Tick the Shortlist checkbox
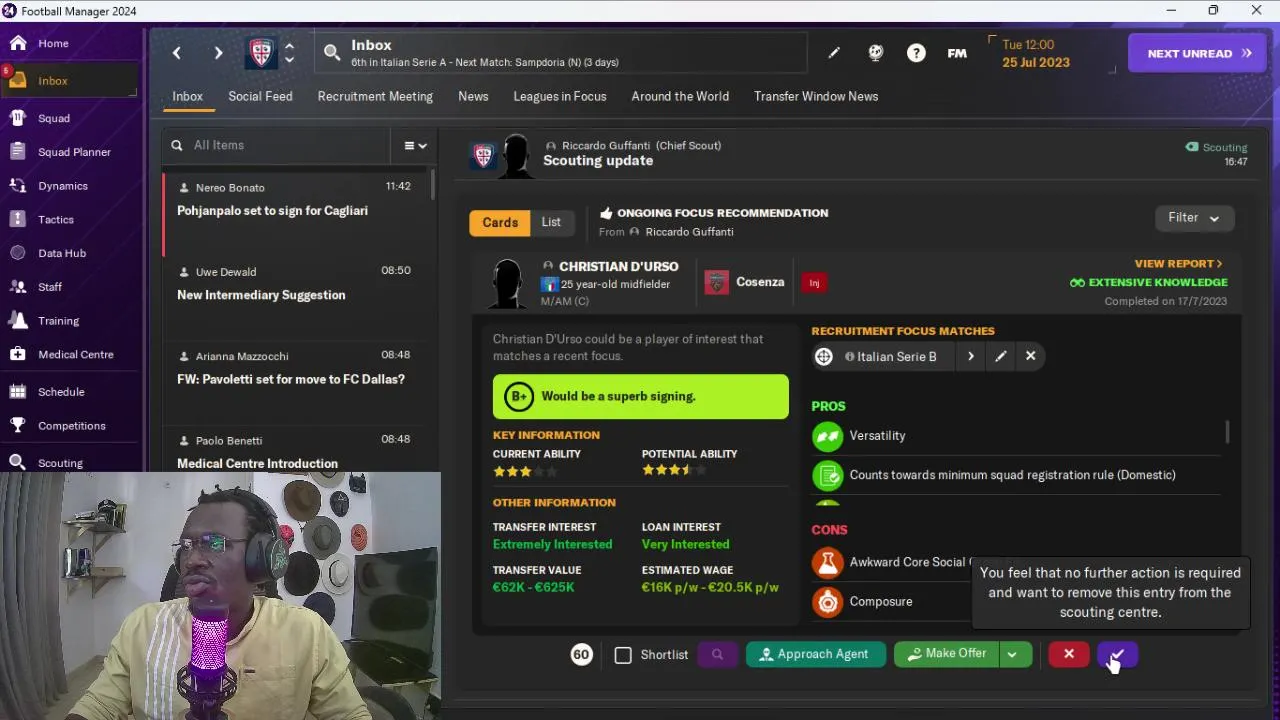 (x=623, y=655)
